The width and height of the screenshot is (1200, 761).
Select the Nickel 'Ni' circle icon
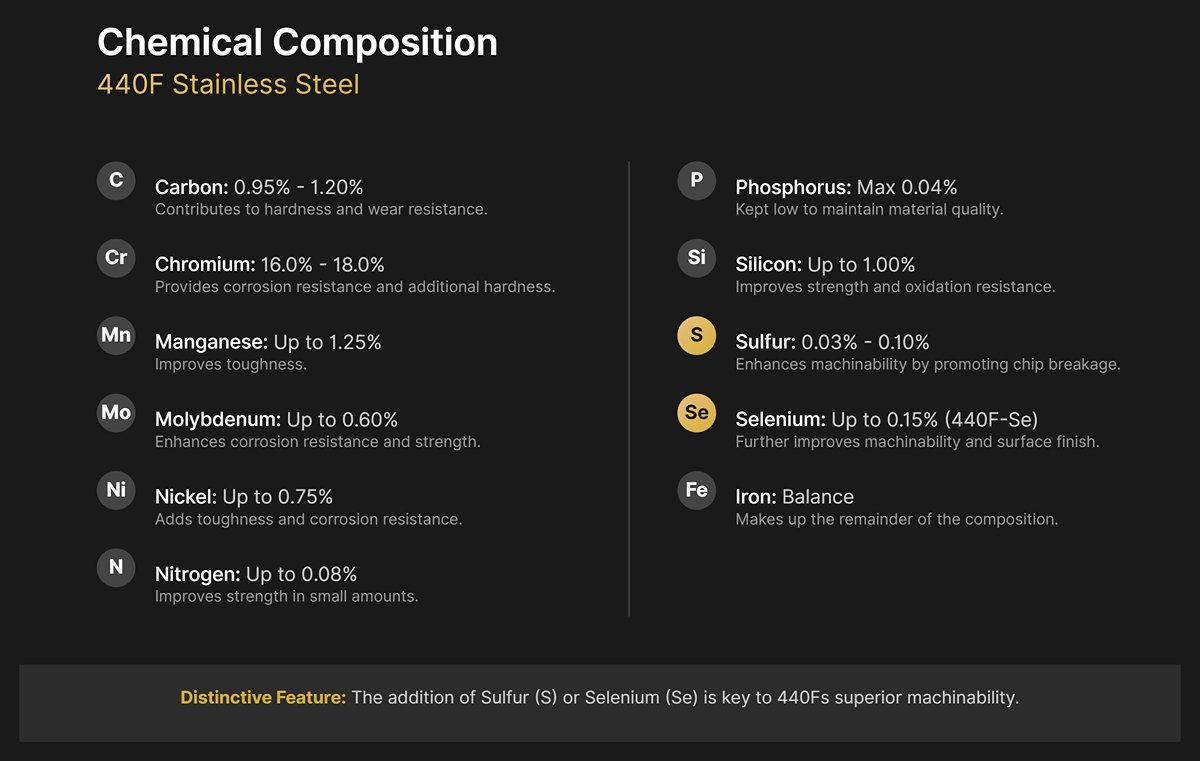[x=116, y=490]
